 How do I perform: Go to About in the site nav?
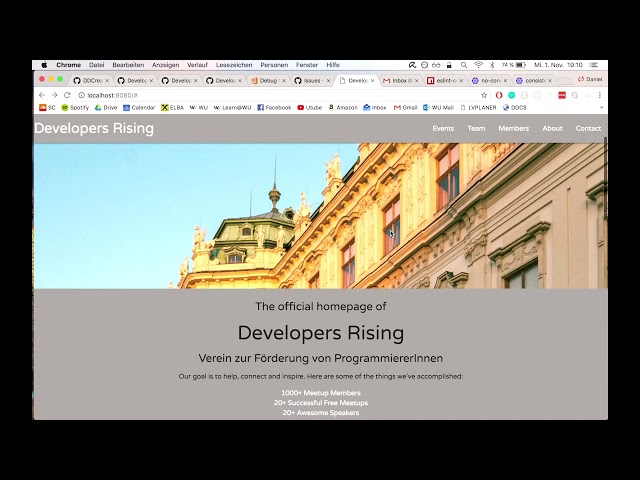tap(552, 128)
